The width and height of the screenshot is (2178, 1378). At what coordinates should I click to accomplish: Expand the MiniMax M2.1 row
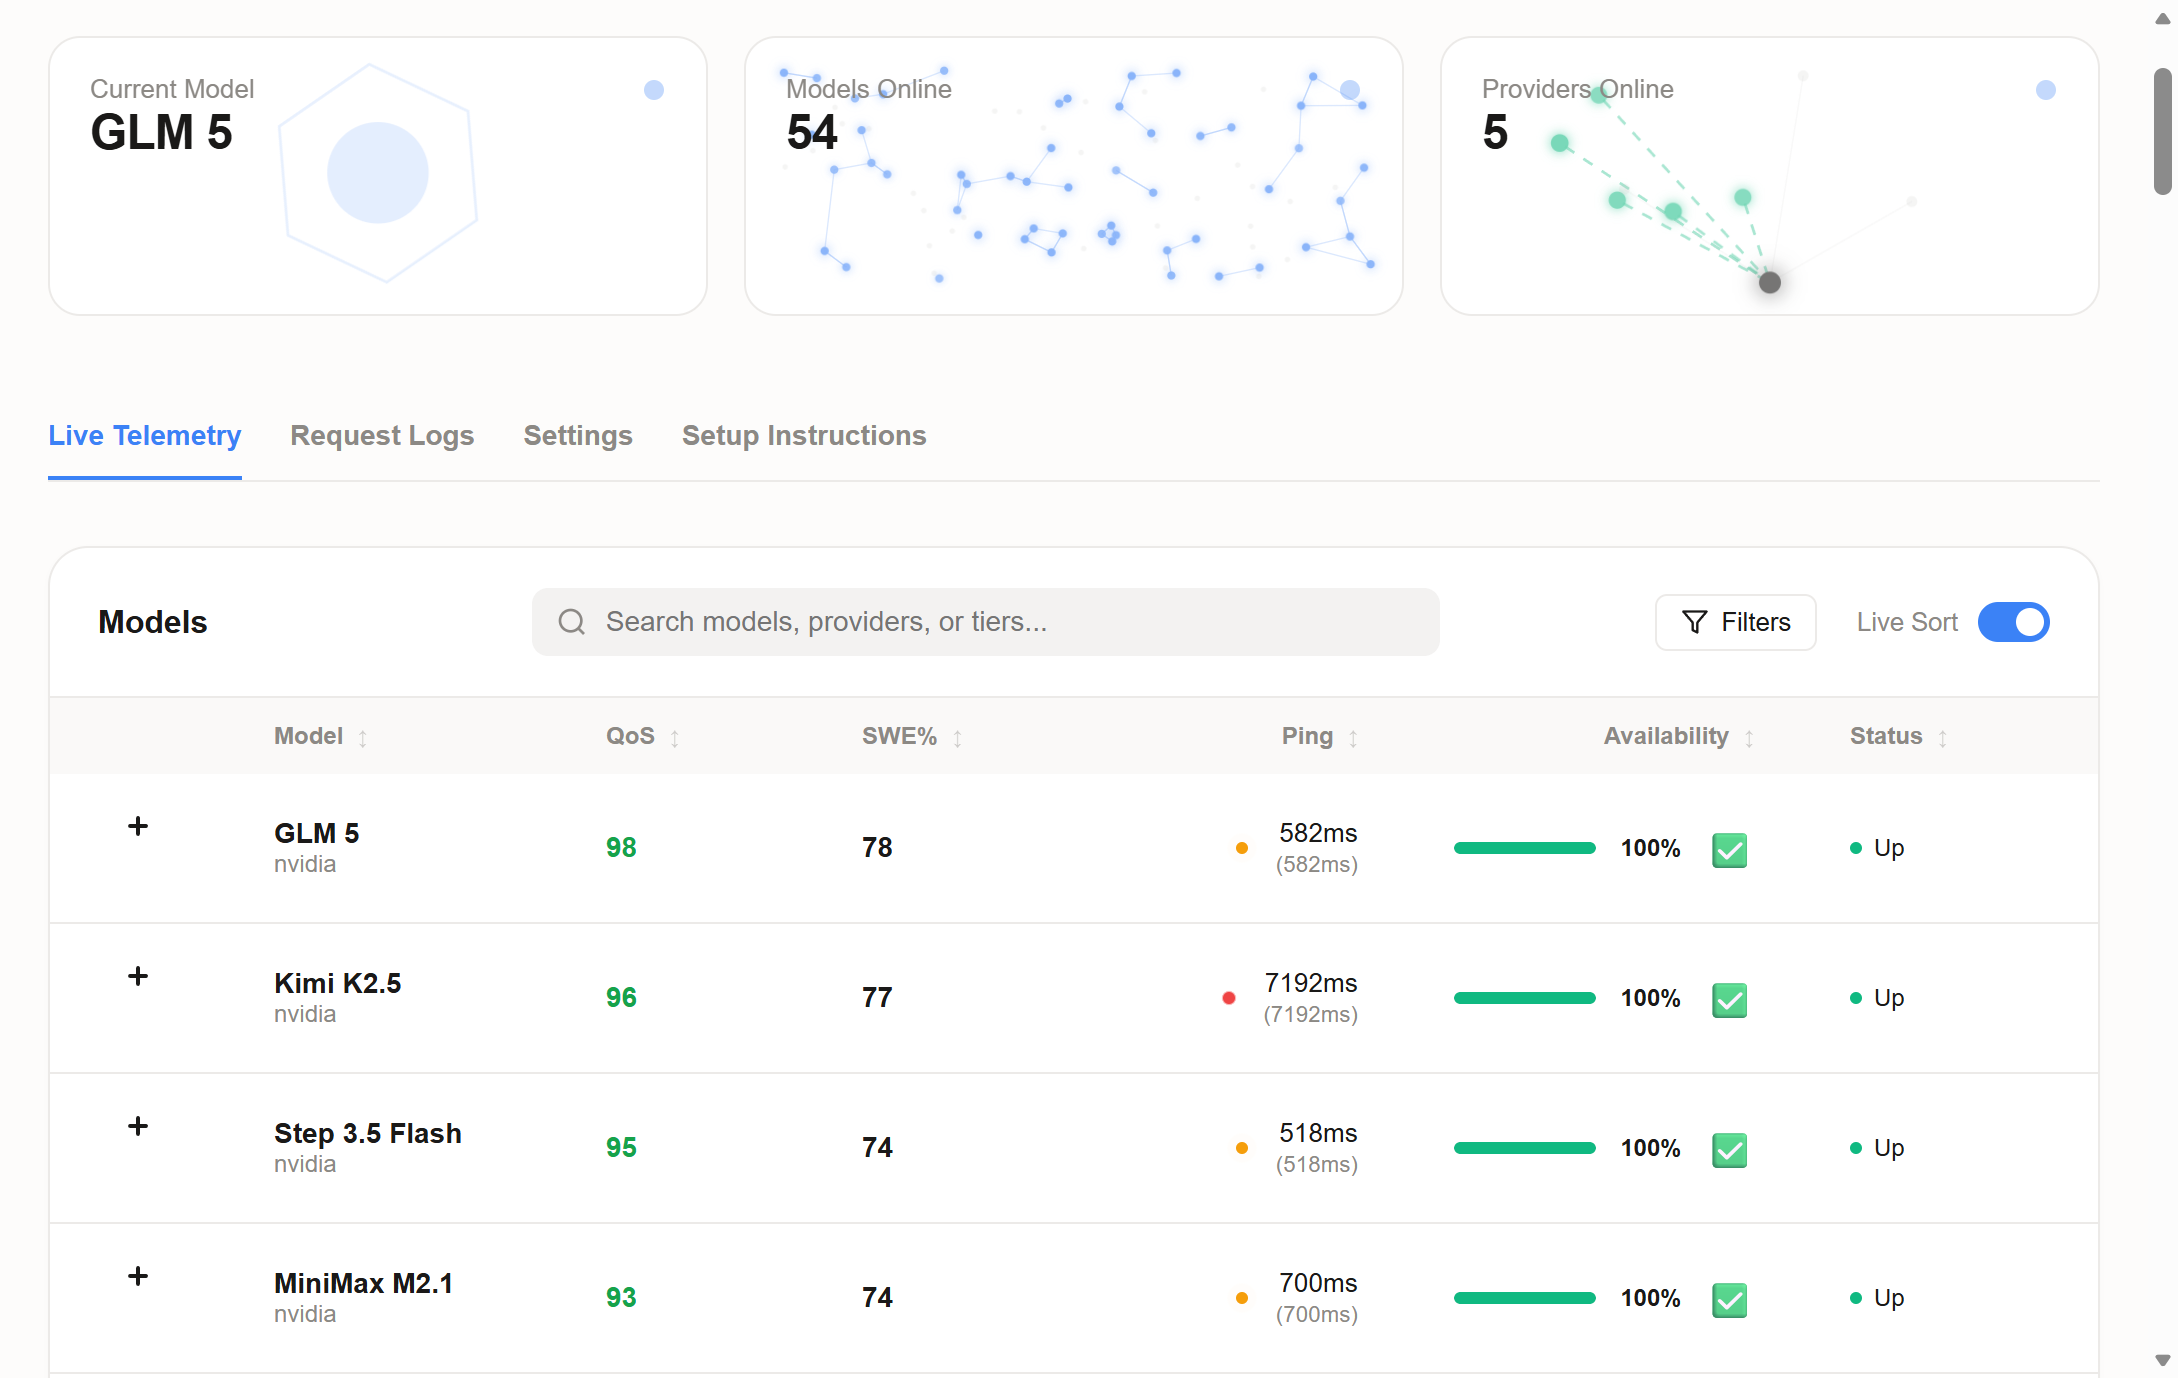(138, 1276)
